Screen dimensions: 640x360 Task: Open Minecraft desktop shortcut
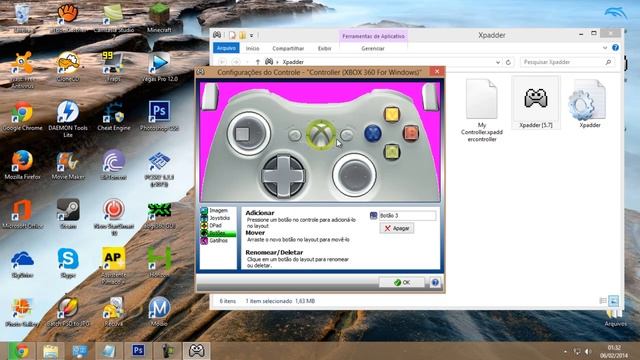tap(159, 17)
